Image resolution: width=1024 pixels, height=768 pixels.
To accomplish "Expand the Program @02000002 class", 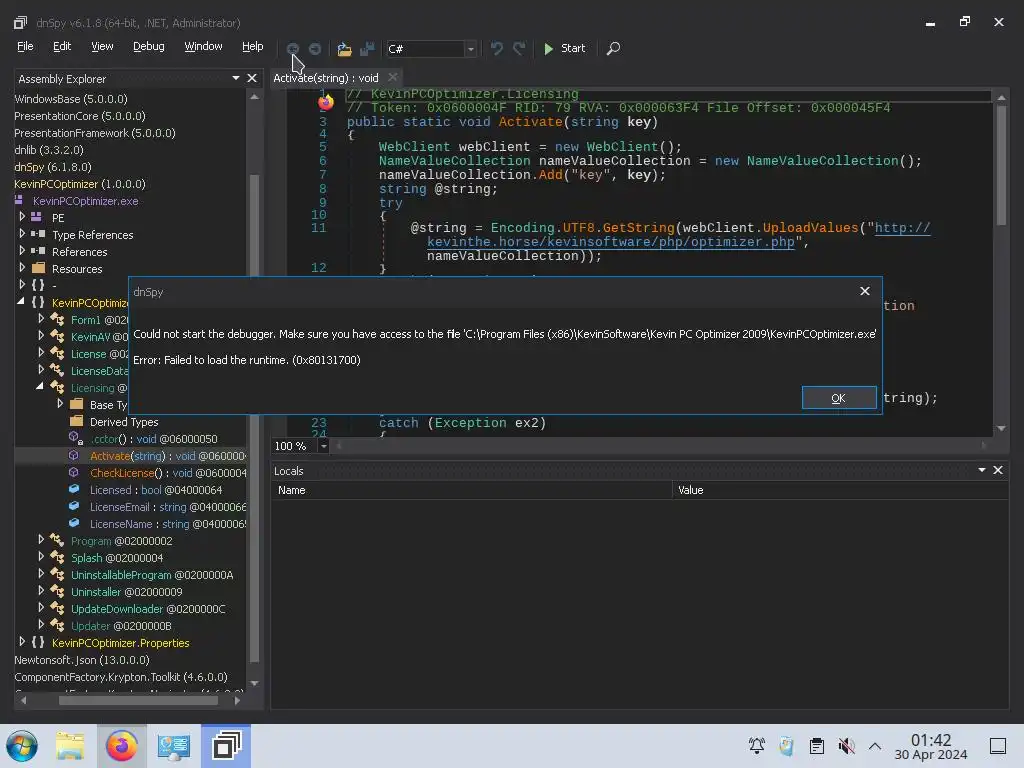I will 41,539.
